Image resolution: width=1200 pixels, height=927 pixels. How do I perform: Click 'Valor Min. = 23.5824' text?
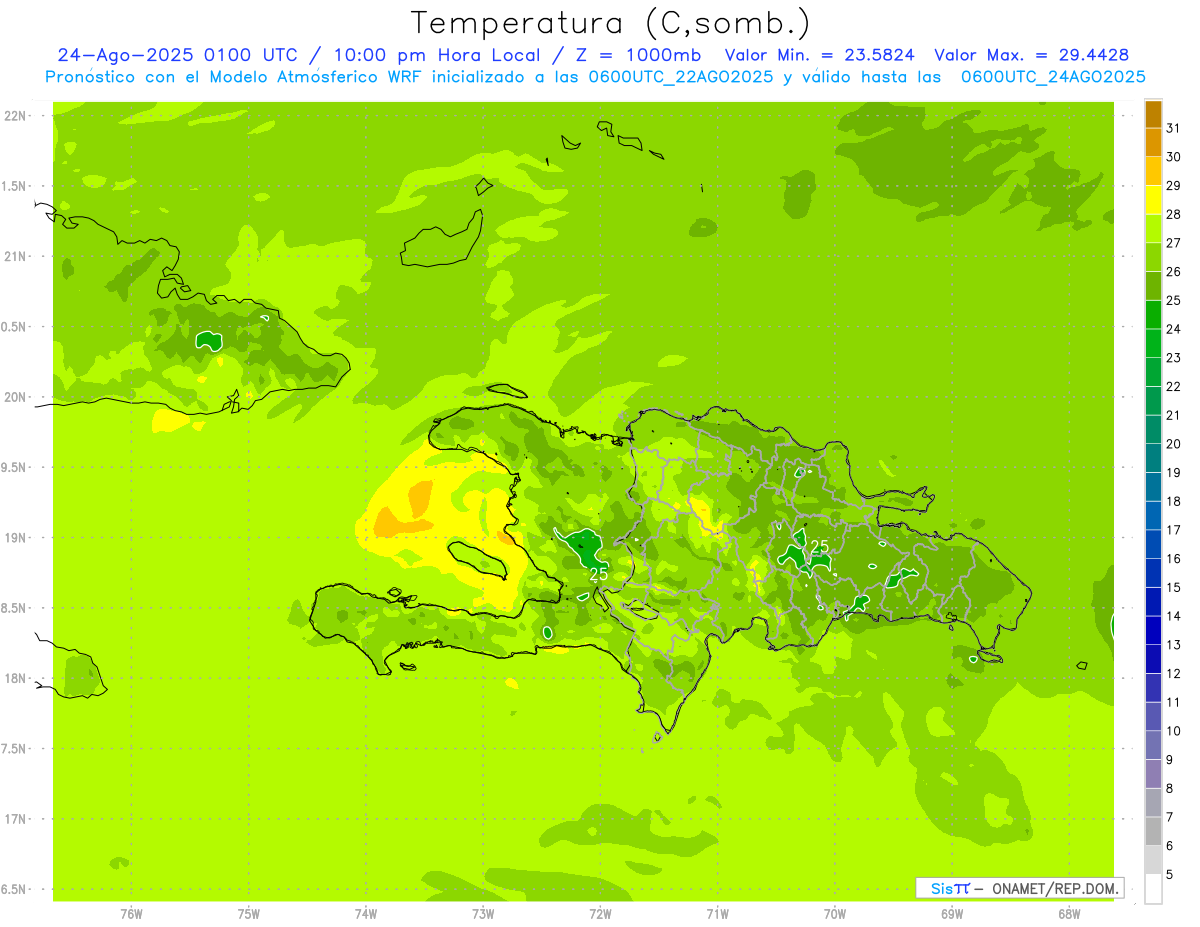(x=821, y=55)
